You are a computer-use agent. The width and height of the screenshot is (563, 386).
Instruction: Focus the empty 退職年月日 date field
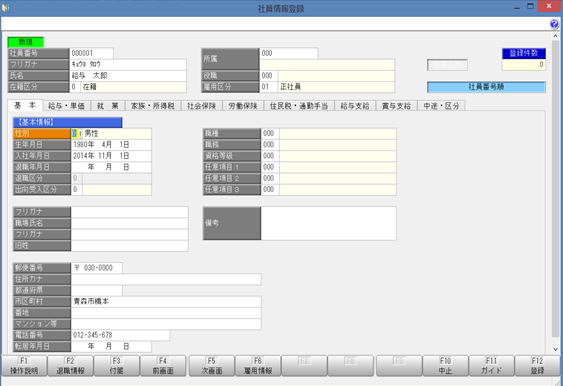[111, 167]
